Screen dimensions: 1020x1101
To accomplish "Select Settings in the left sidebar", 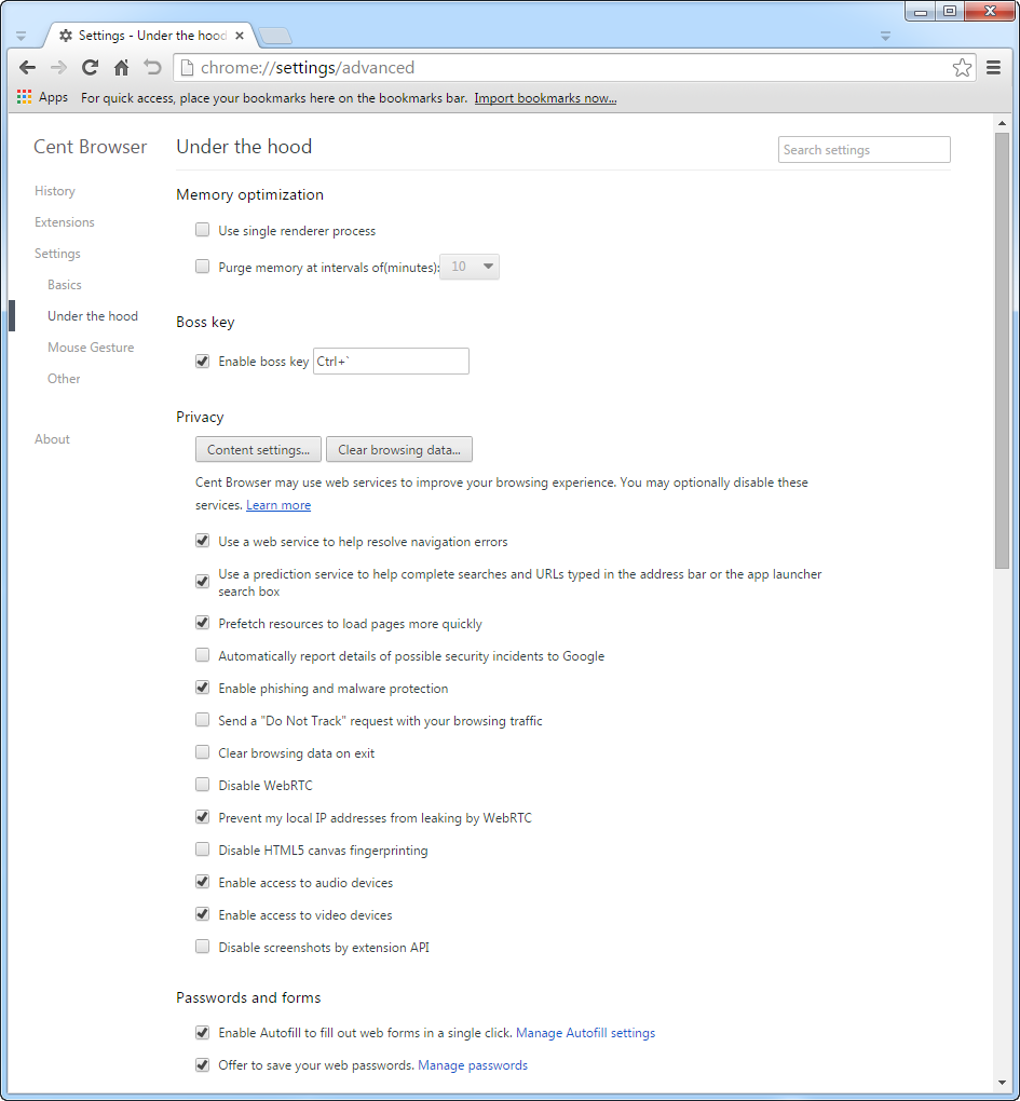I will 58,253.
